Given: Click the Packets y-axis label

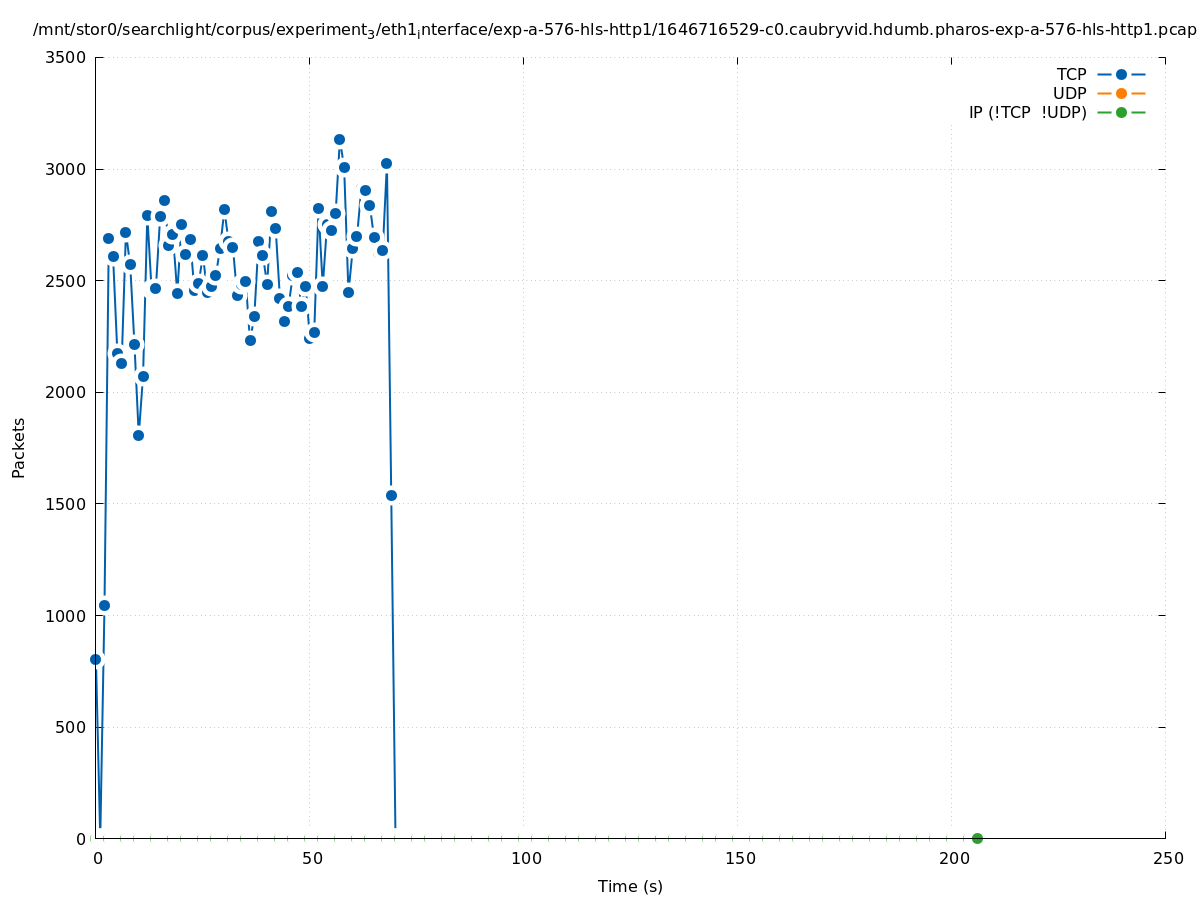Looking at the screenshot, I should click(19, 447).
